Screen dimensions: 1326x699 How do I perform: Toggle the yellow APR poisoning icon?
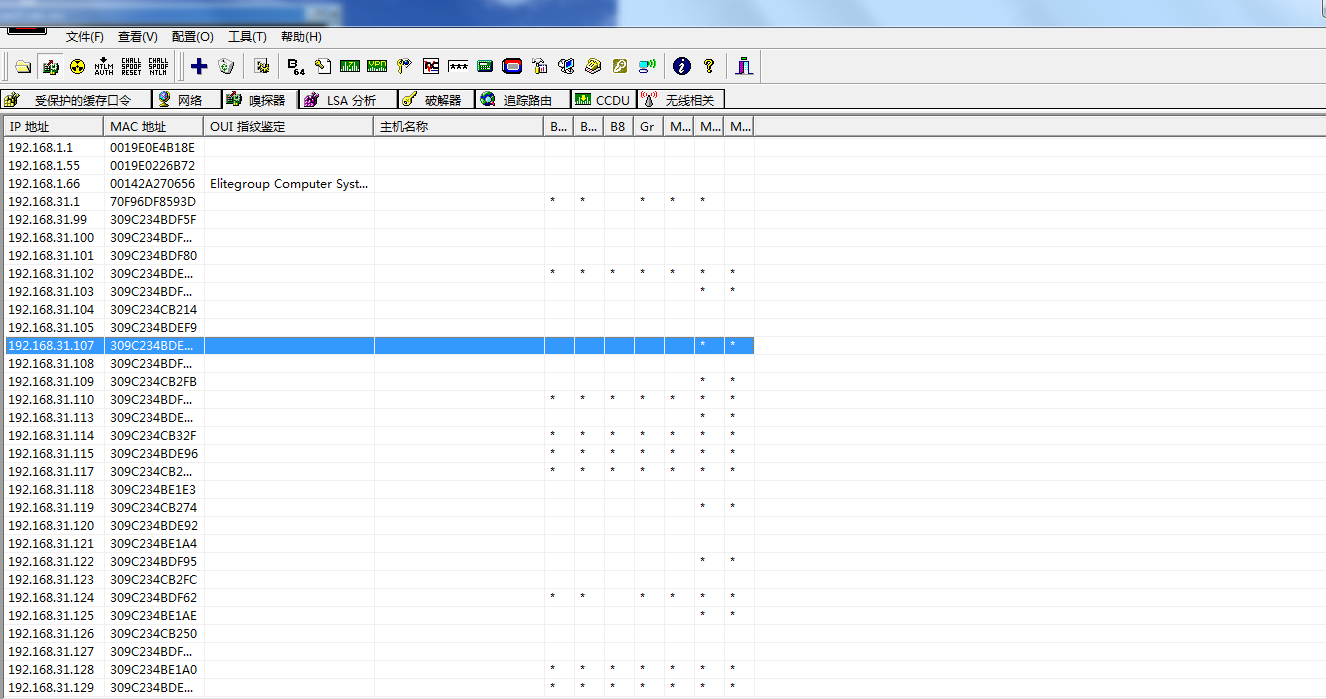tap(77, 66)
